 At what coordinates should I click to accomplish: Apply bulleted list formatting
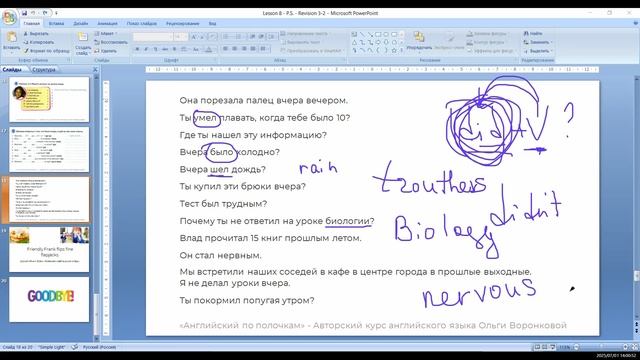click(x=227, y=37)
